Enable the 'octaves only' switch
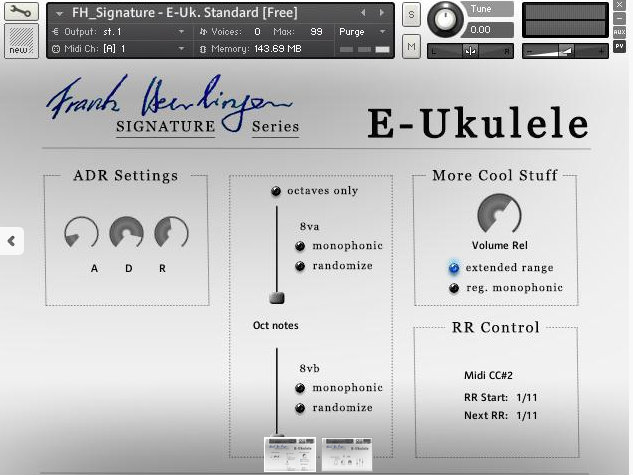 pos(276,191)
